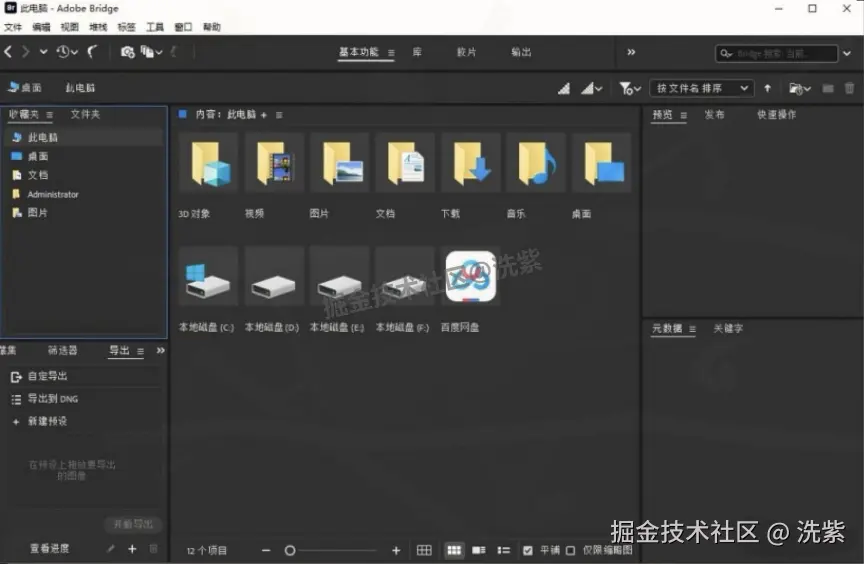Switch to list view icon
The width and height of the screenshot is (864, 564).
click(504, 550)
